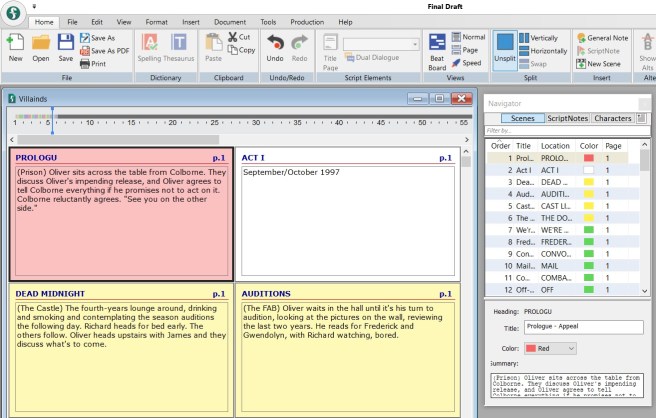
Task: Open a file with the Open icon
Action: (x=41, y=45)
